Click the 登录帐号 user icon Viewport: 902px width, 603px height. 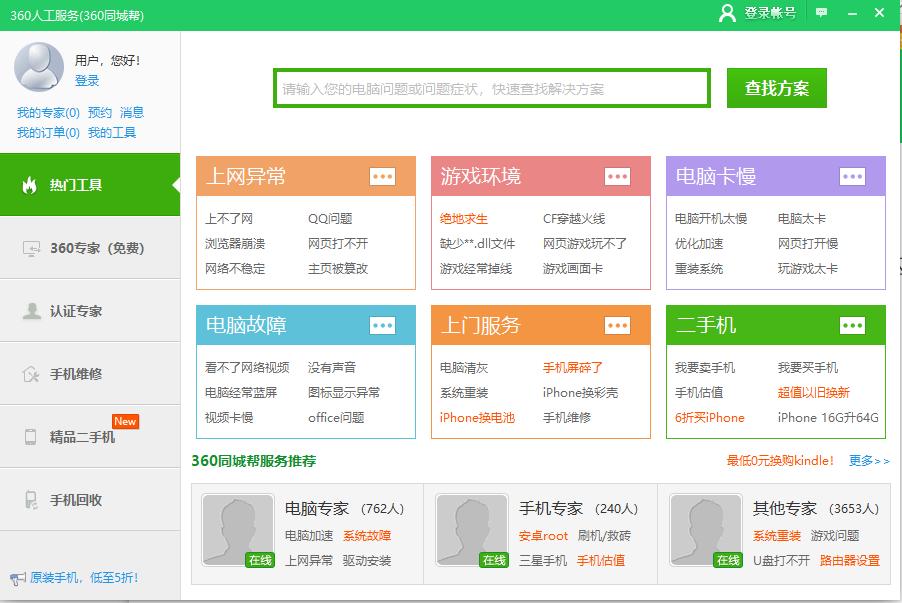725,14
